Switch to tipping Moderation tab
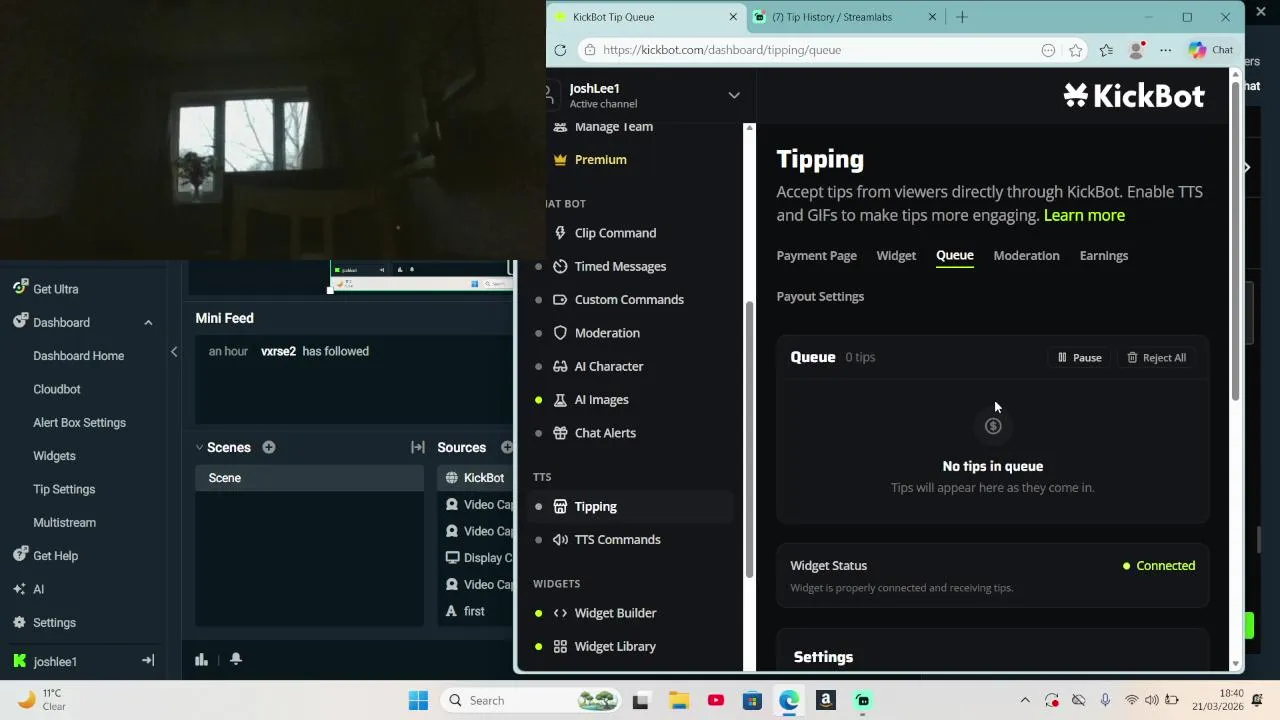Viewport: 1280px width, 720px height. coord(1026,256)
